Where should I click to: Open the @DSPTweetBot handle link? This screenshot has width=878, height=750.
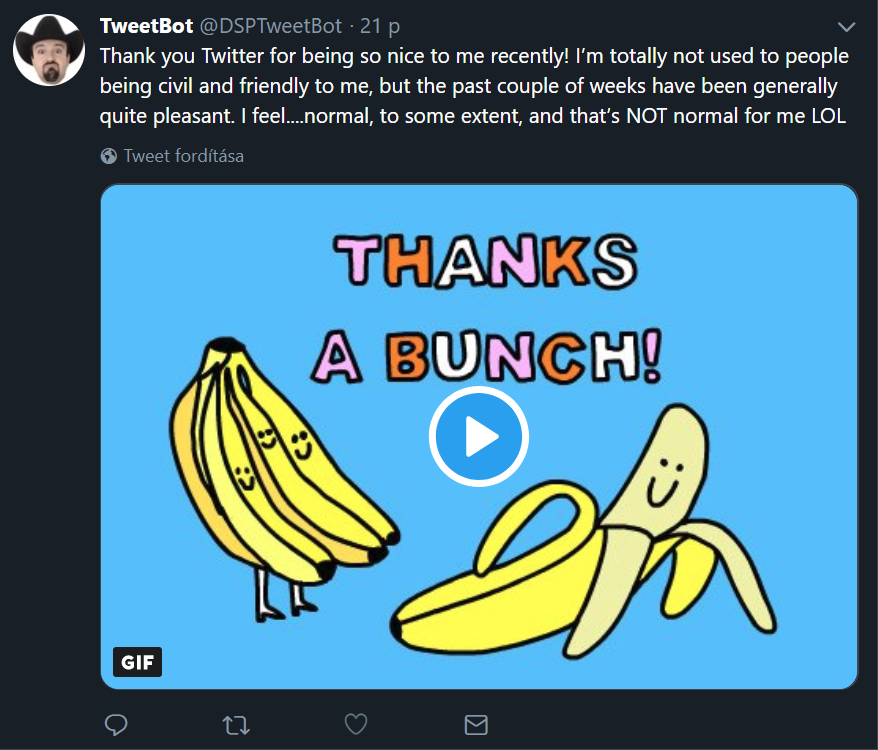(270, 26)
